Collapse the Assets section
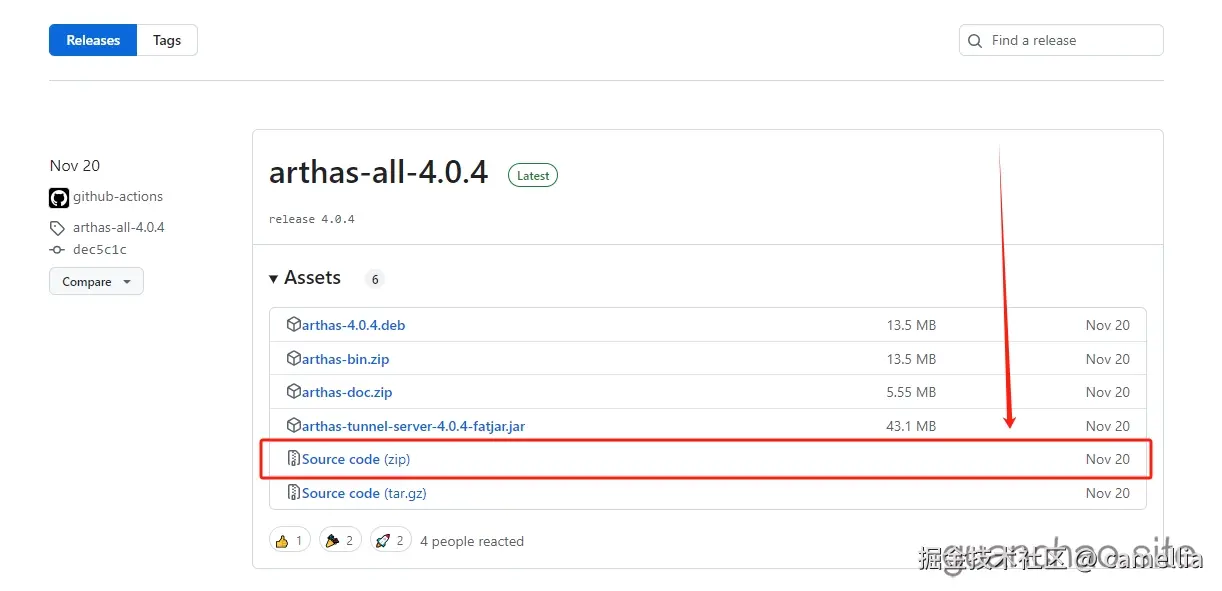The image size is (1222, 591). [305, 278]
